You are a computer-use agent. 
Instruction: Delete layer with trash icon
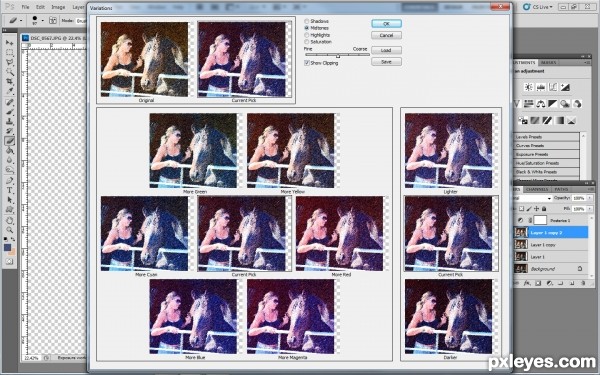click(x=583, y=283)
